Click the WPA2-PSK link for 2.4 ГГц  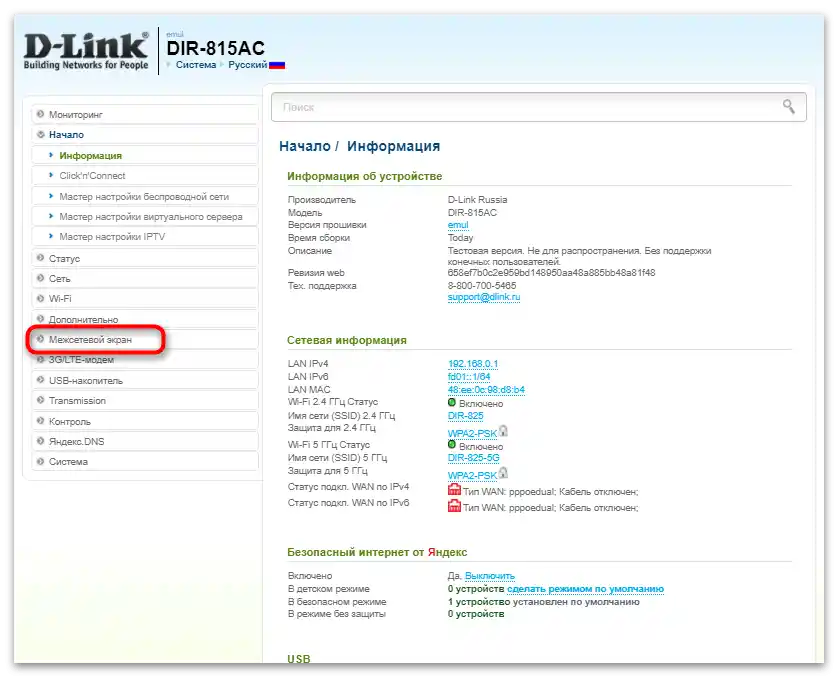tap(472, 433)
